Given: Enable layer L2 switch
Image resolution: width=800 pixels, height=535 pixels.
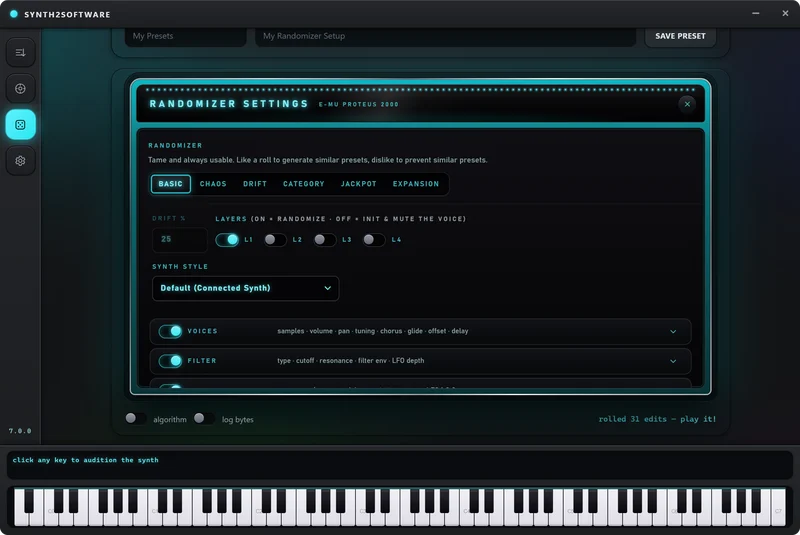Looking at the screenshot, I should coord(275,240).
